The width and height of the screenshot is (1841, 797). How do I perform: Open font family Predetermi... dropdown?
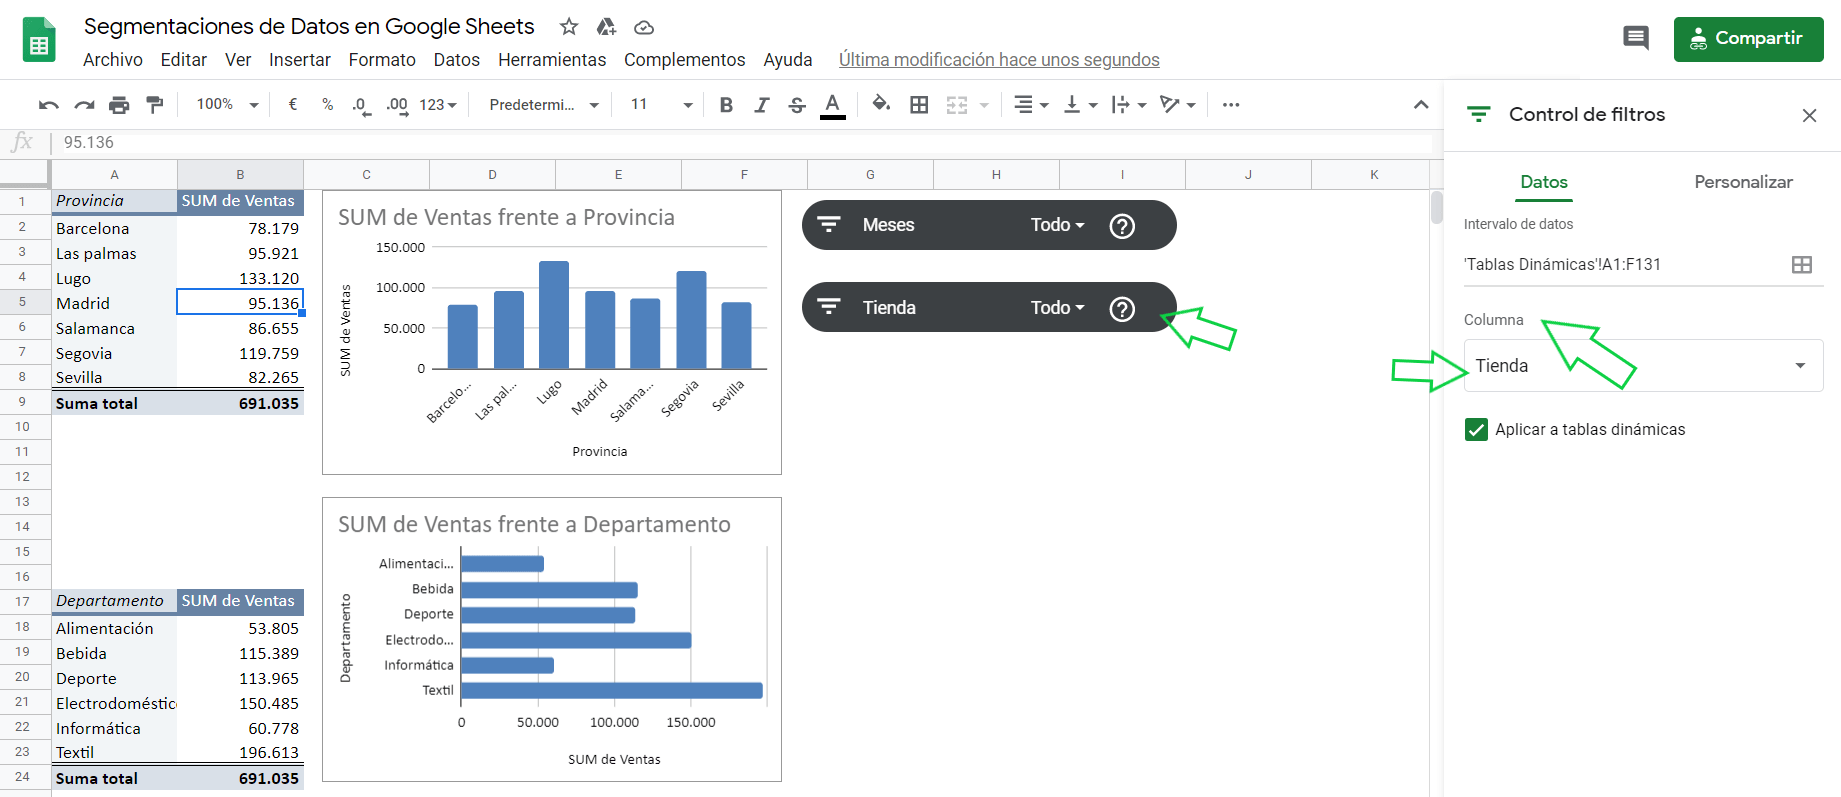544,105
